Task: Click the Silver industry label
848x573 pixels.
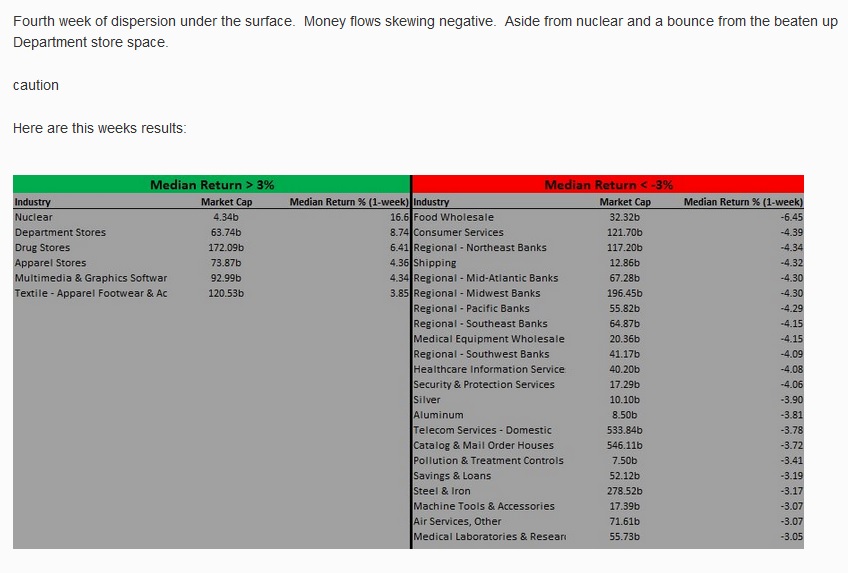Action: 427,399
